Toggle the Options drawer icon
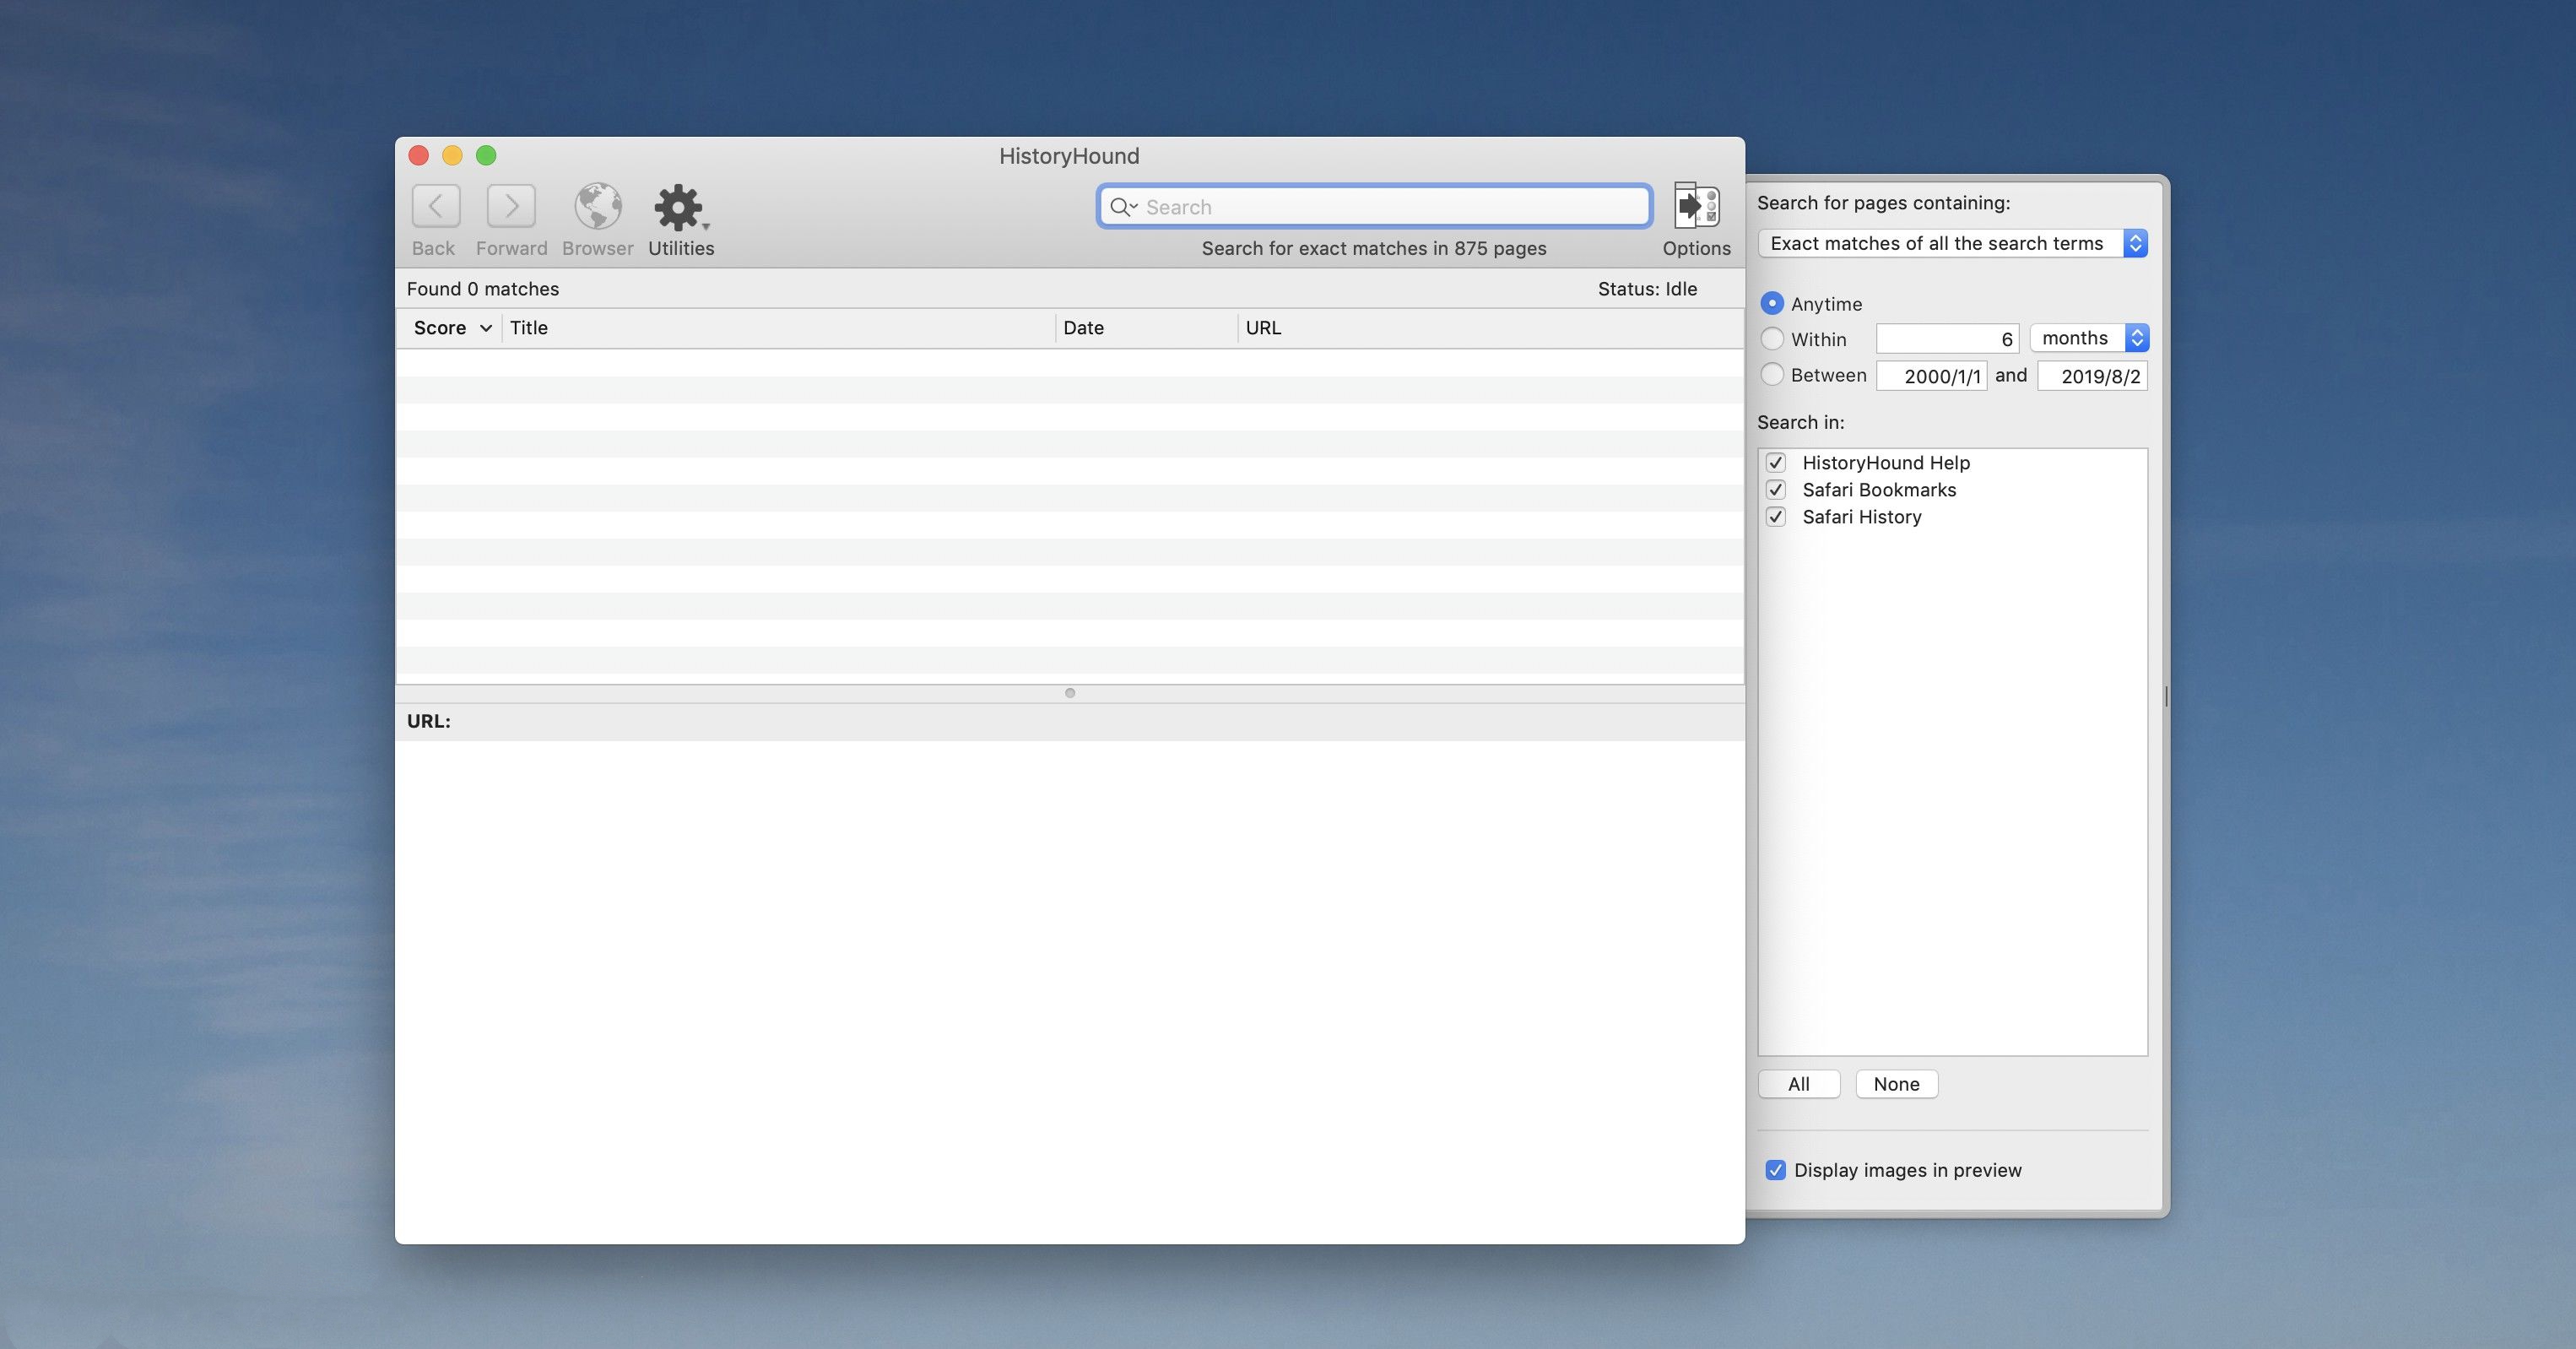 pos(1697,206)
